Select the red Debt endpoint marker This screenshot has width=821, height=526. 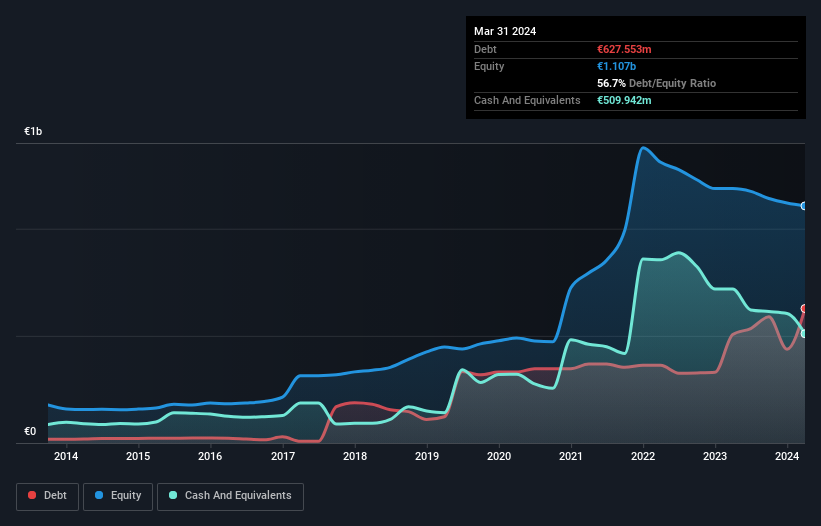pos(804,309)
